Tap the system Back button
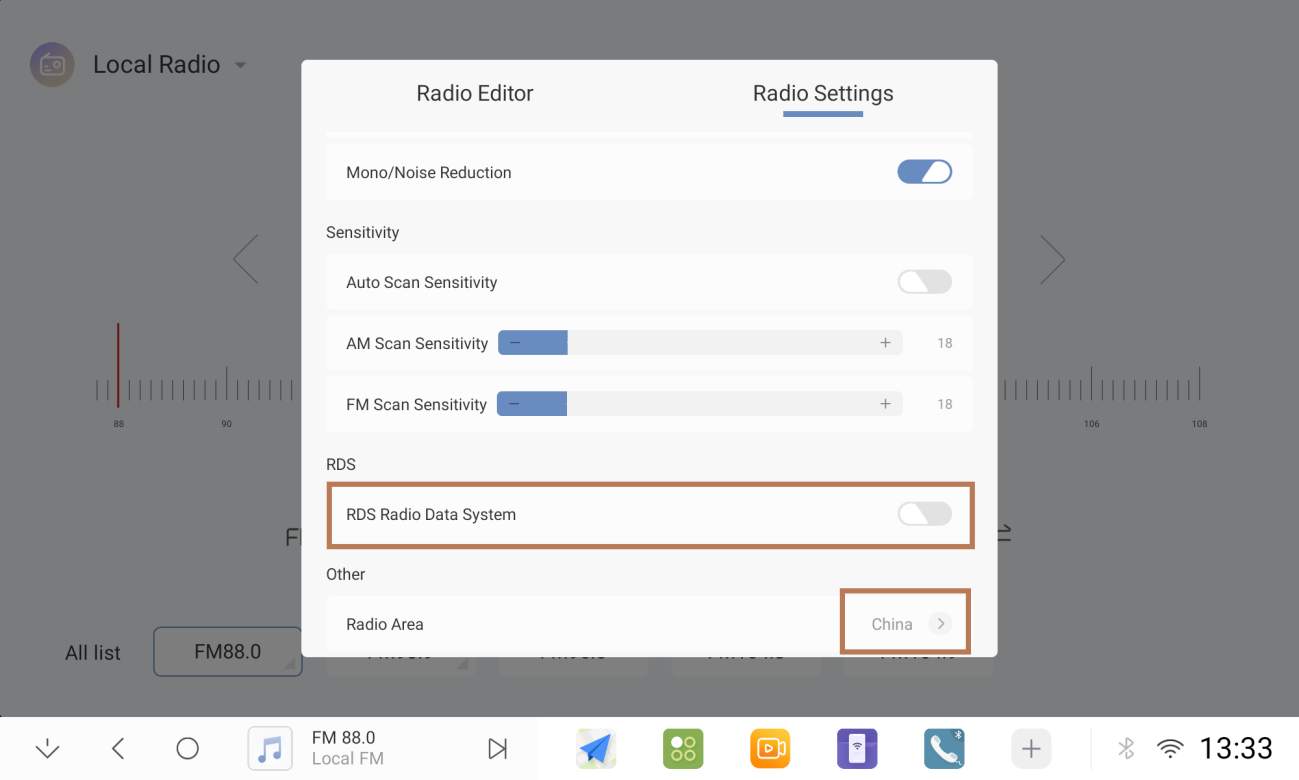This screenshot has height=780, width=1299. click(118, 748)
